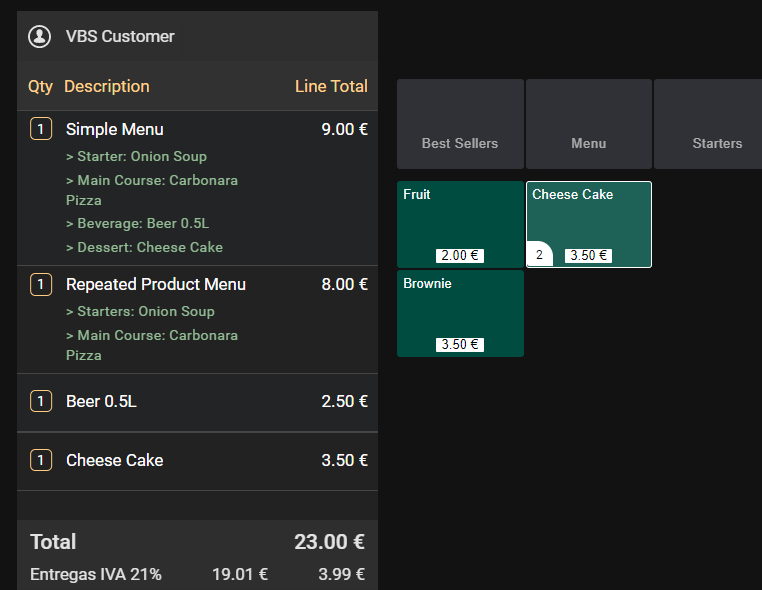Click quantity box of Repeated Product Menu
Viewport: 762px width, 590px height.
pos(41,285)
